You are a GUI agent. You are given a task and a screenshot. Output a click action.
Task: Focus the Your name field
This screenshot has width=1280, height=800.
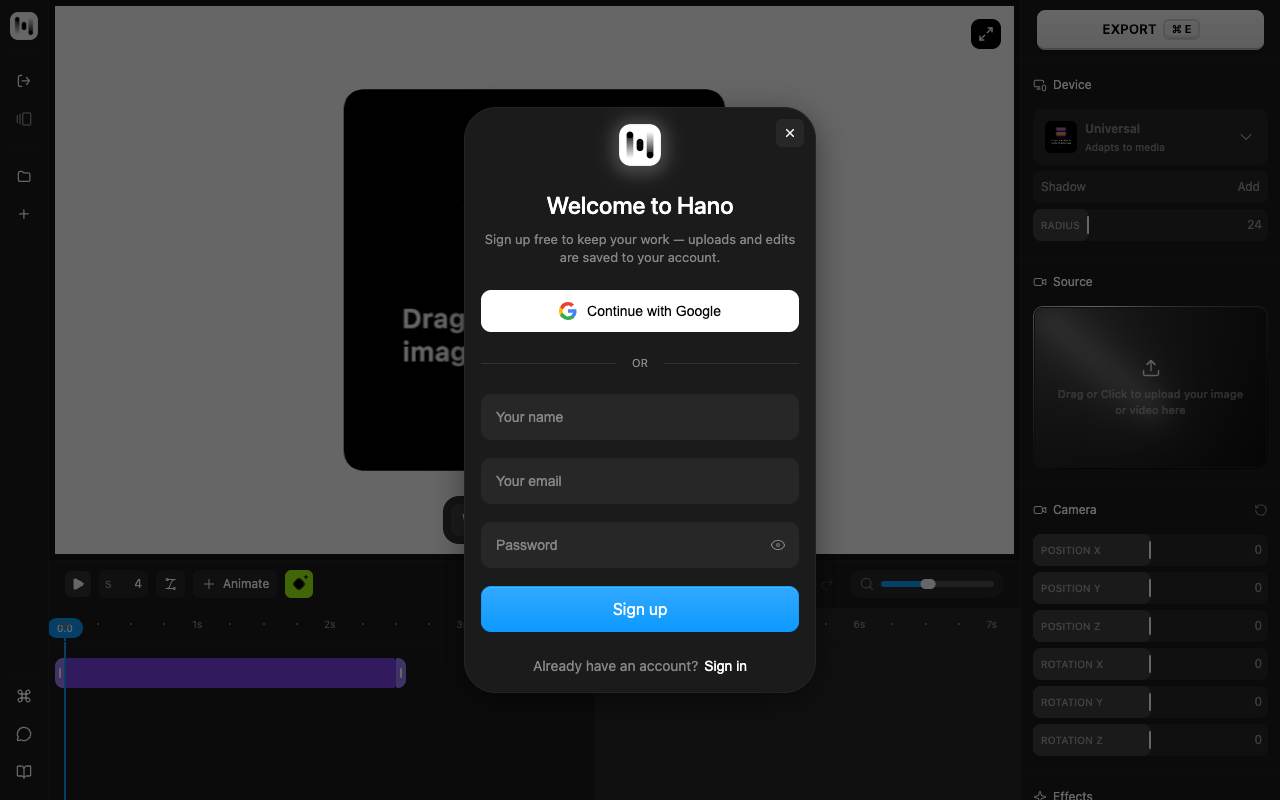[640, 417]
